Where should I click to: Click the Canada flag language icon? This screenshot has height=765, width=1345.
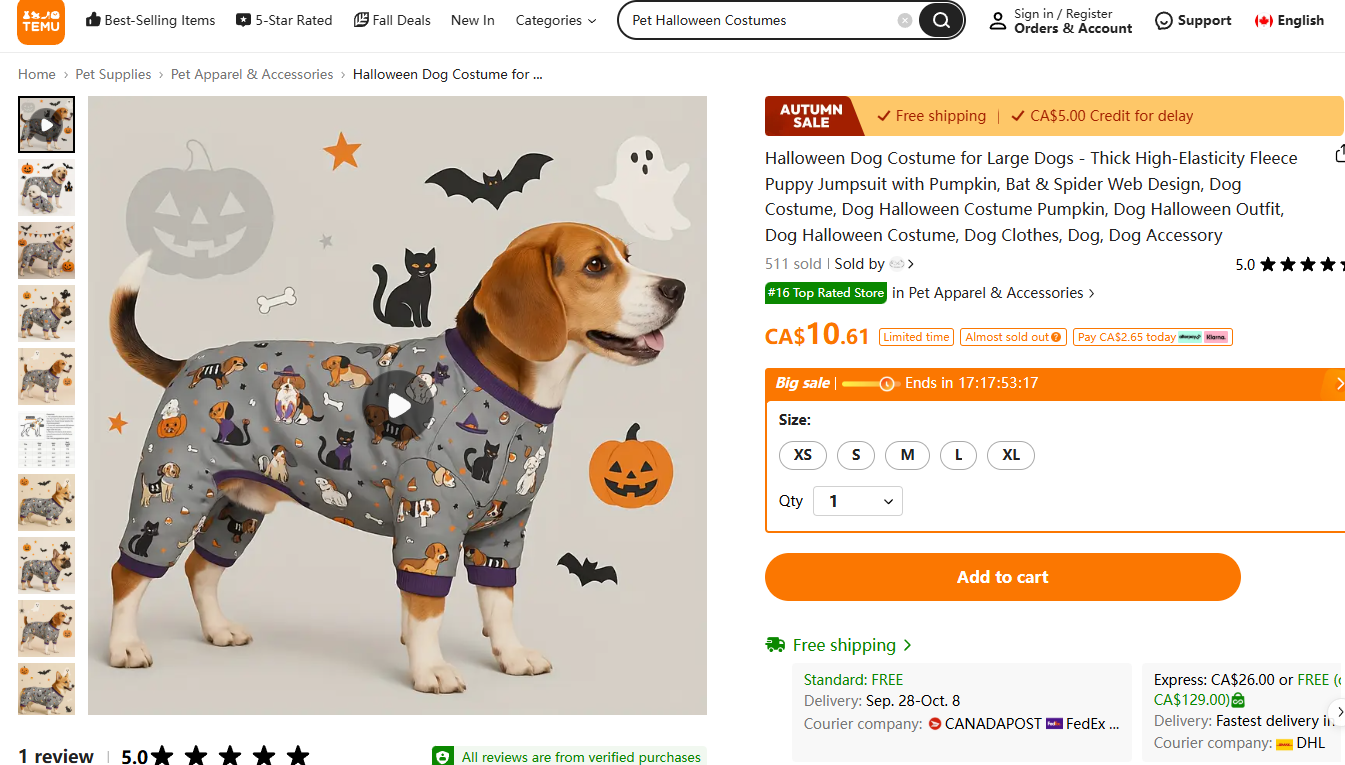click(1264, 21)
